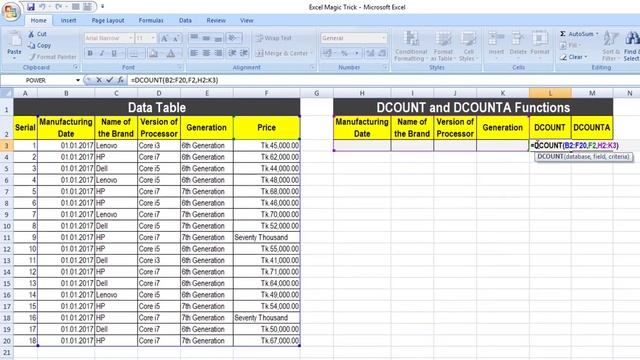Confirm the formula with the checkmark
640x360 pixels.
(109, 80)
